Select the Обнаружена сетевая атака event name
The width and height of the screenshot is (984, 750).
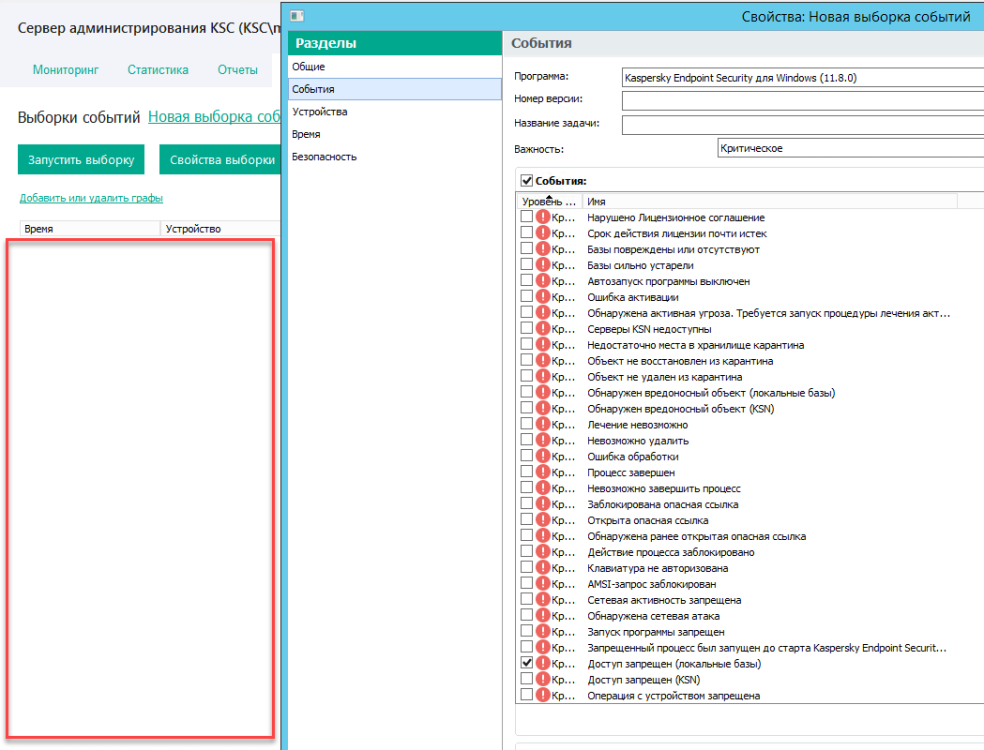click(653, 616)
